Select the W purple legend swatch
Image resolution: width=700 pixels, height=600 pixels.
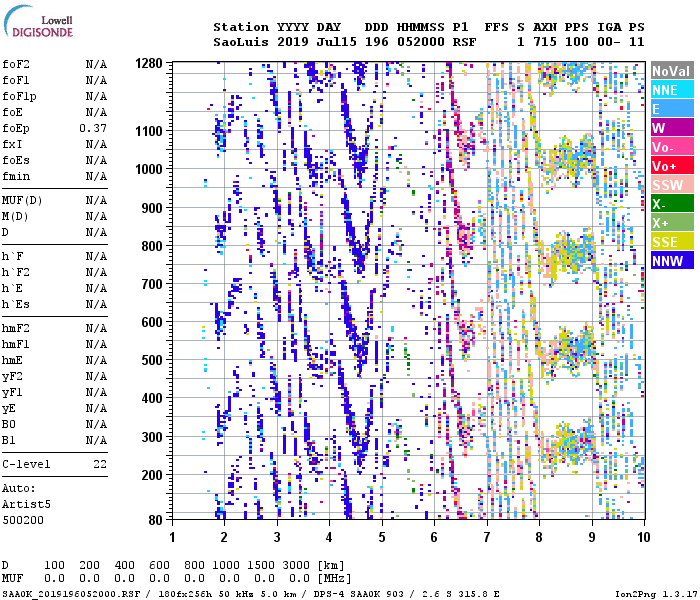pyautogui.click(x=672, y=128)
